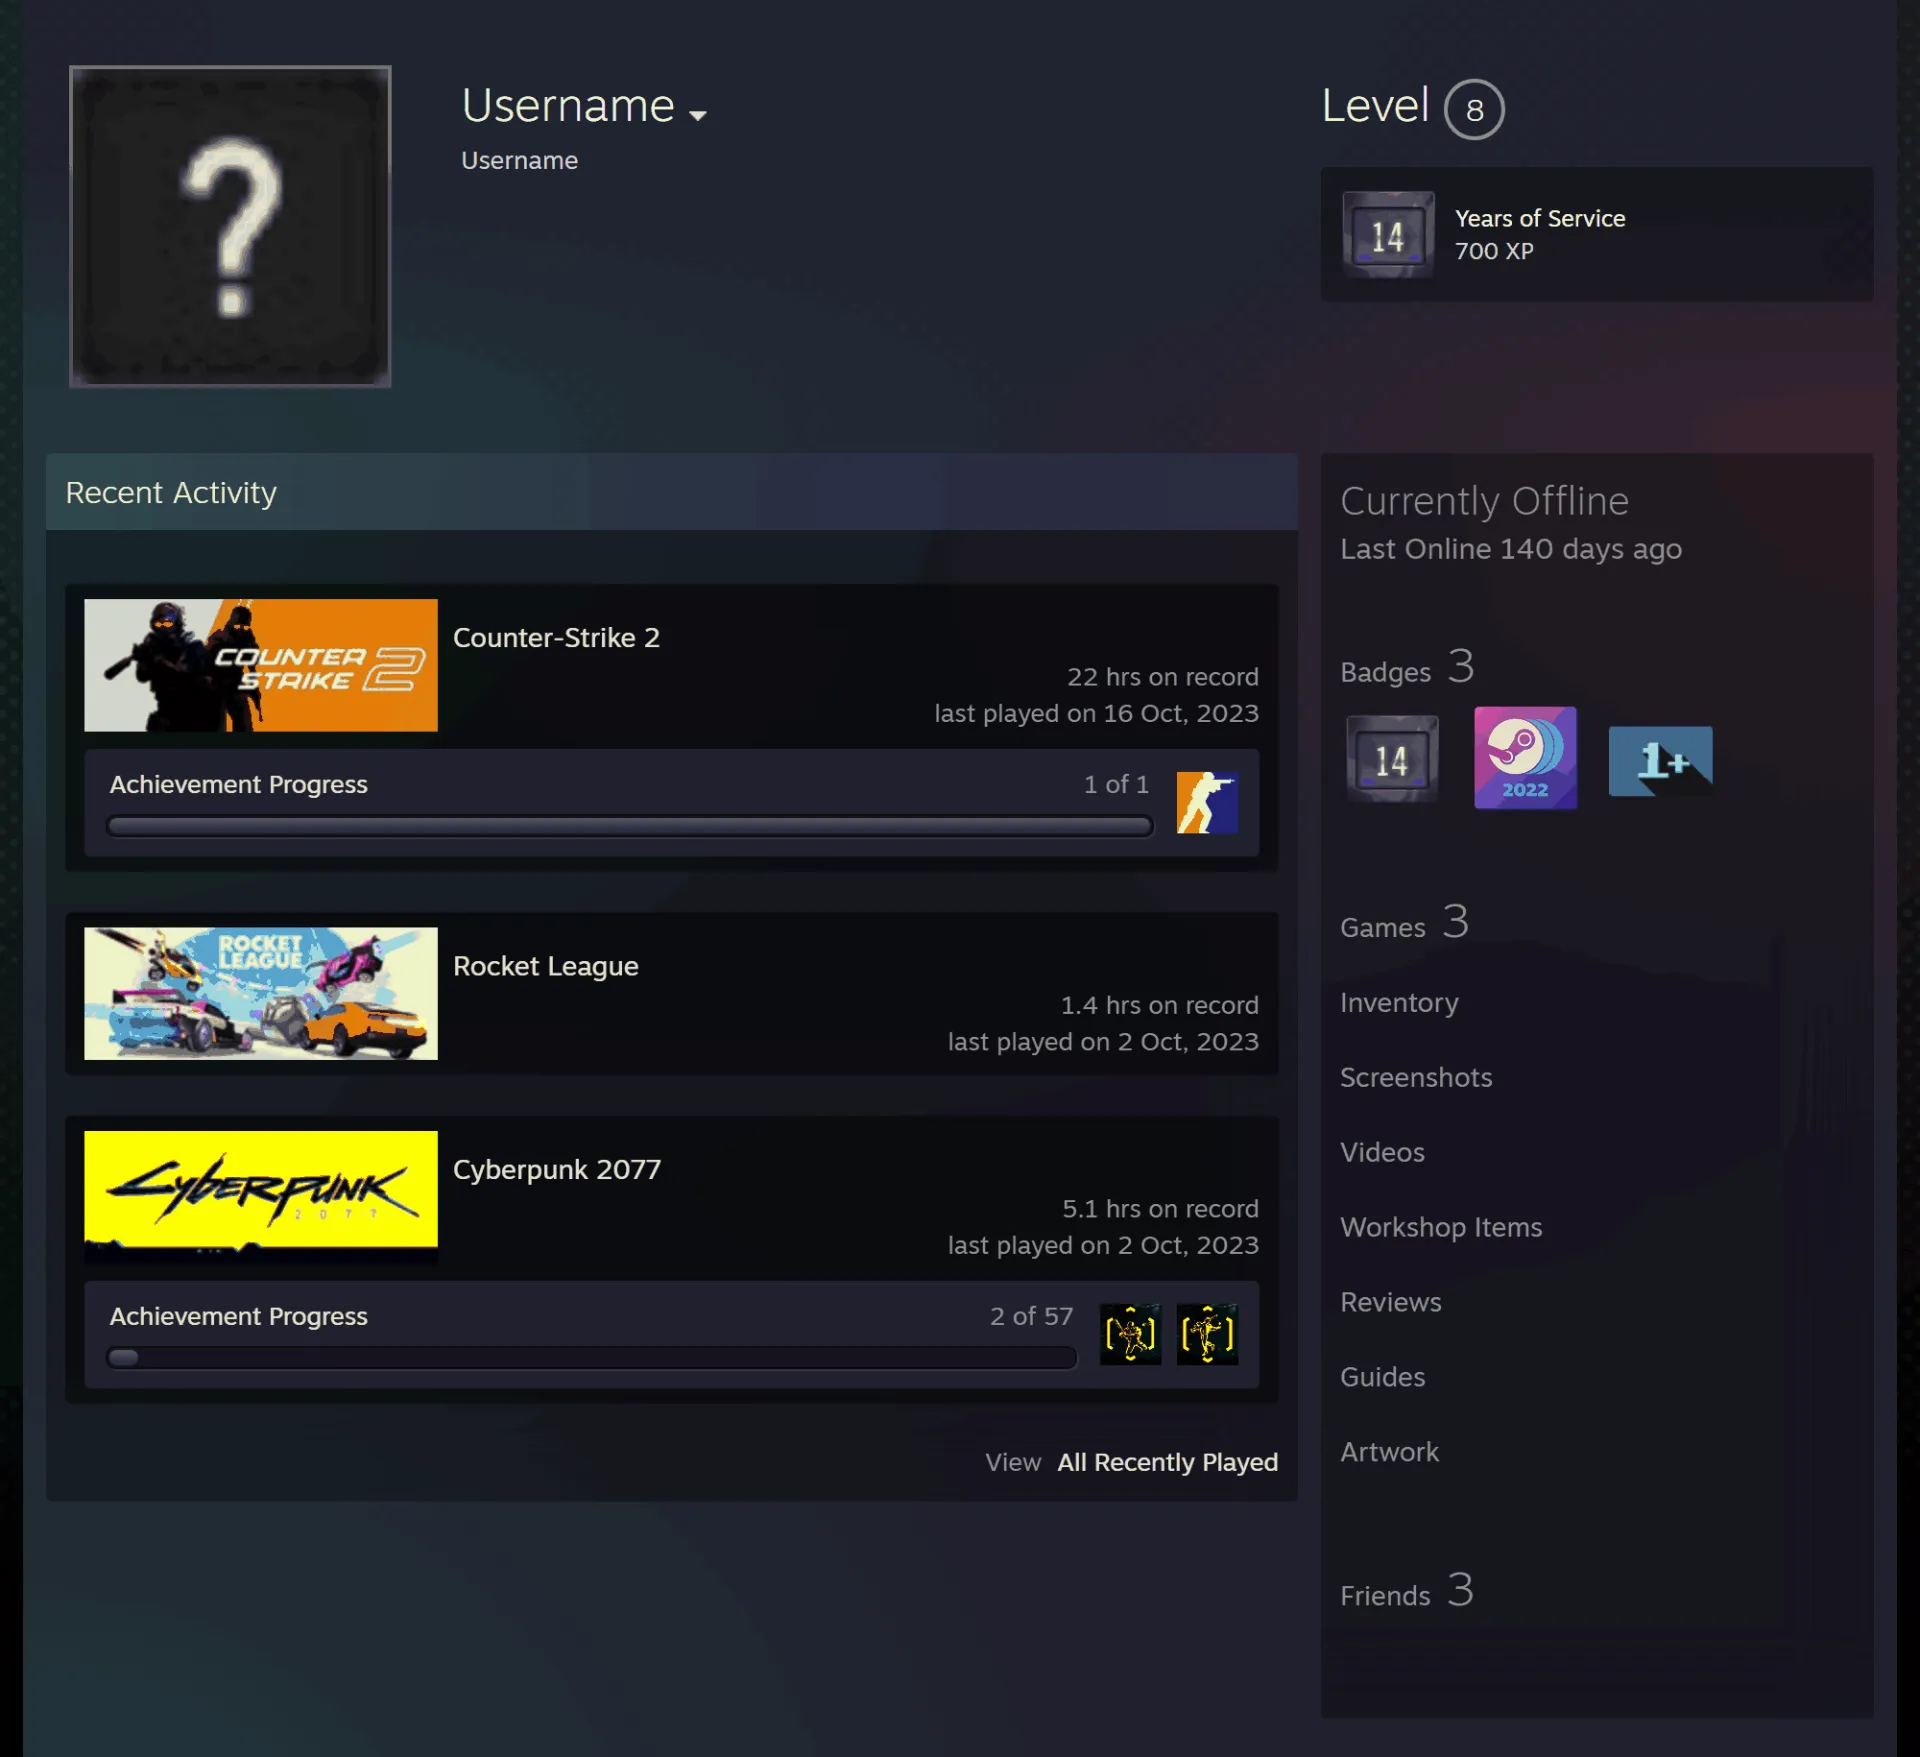
Task: Open the Games 3 link
Action: point(1404,923)
